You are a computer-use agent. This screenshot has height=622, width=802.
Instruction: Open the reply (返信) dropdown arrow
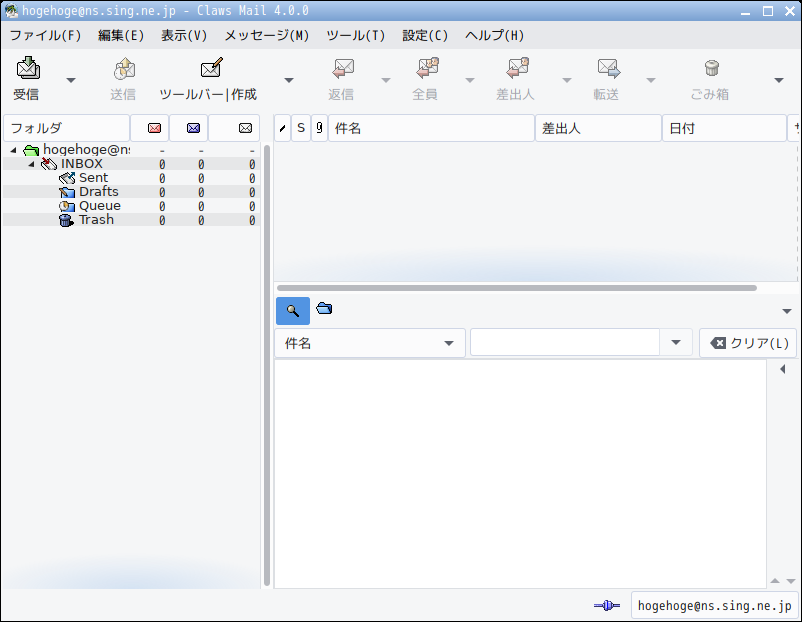tap(386, 80)
